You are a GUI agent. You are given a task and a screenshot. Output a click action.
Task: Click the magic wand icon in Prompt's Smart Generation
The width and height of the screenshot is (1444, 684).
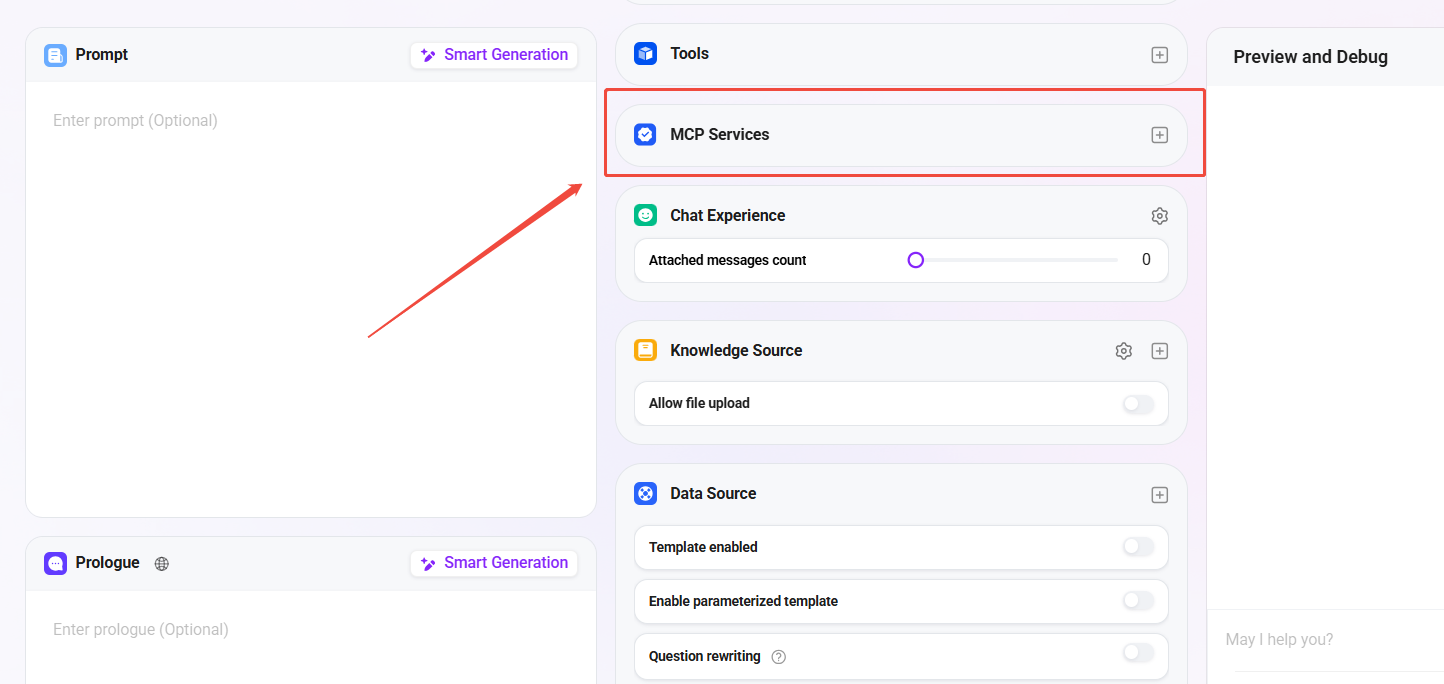pos(428,56)
